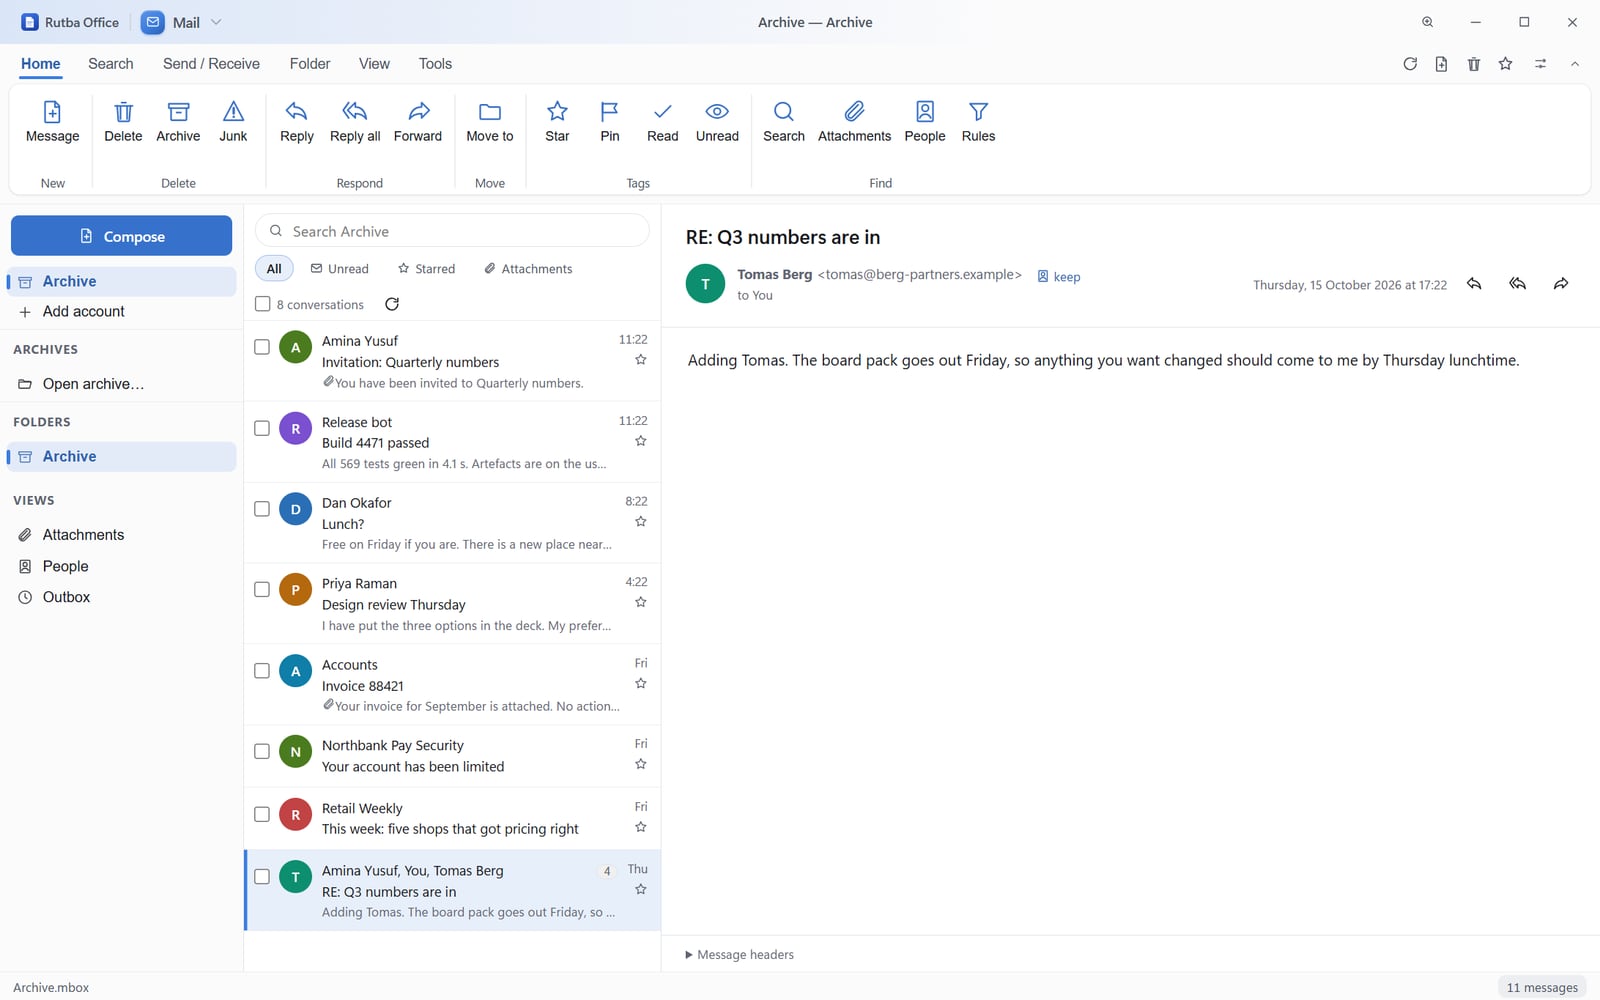
Task: Open the Move to folder tool
Action: pyautogui.click(x=490, y=122)
